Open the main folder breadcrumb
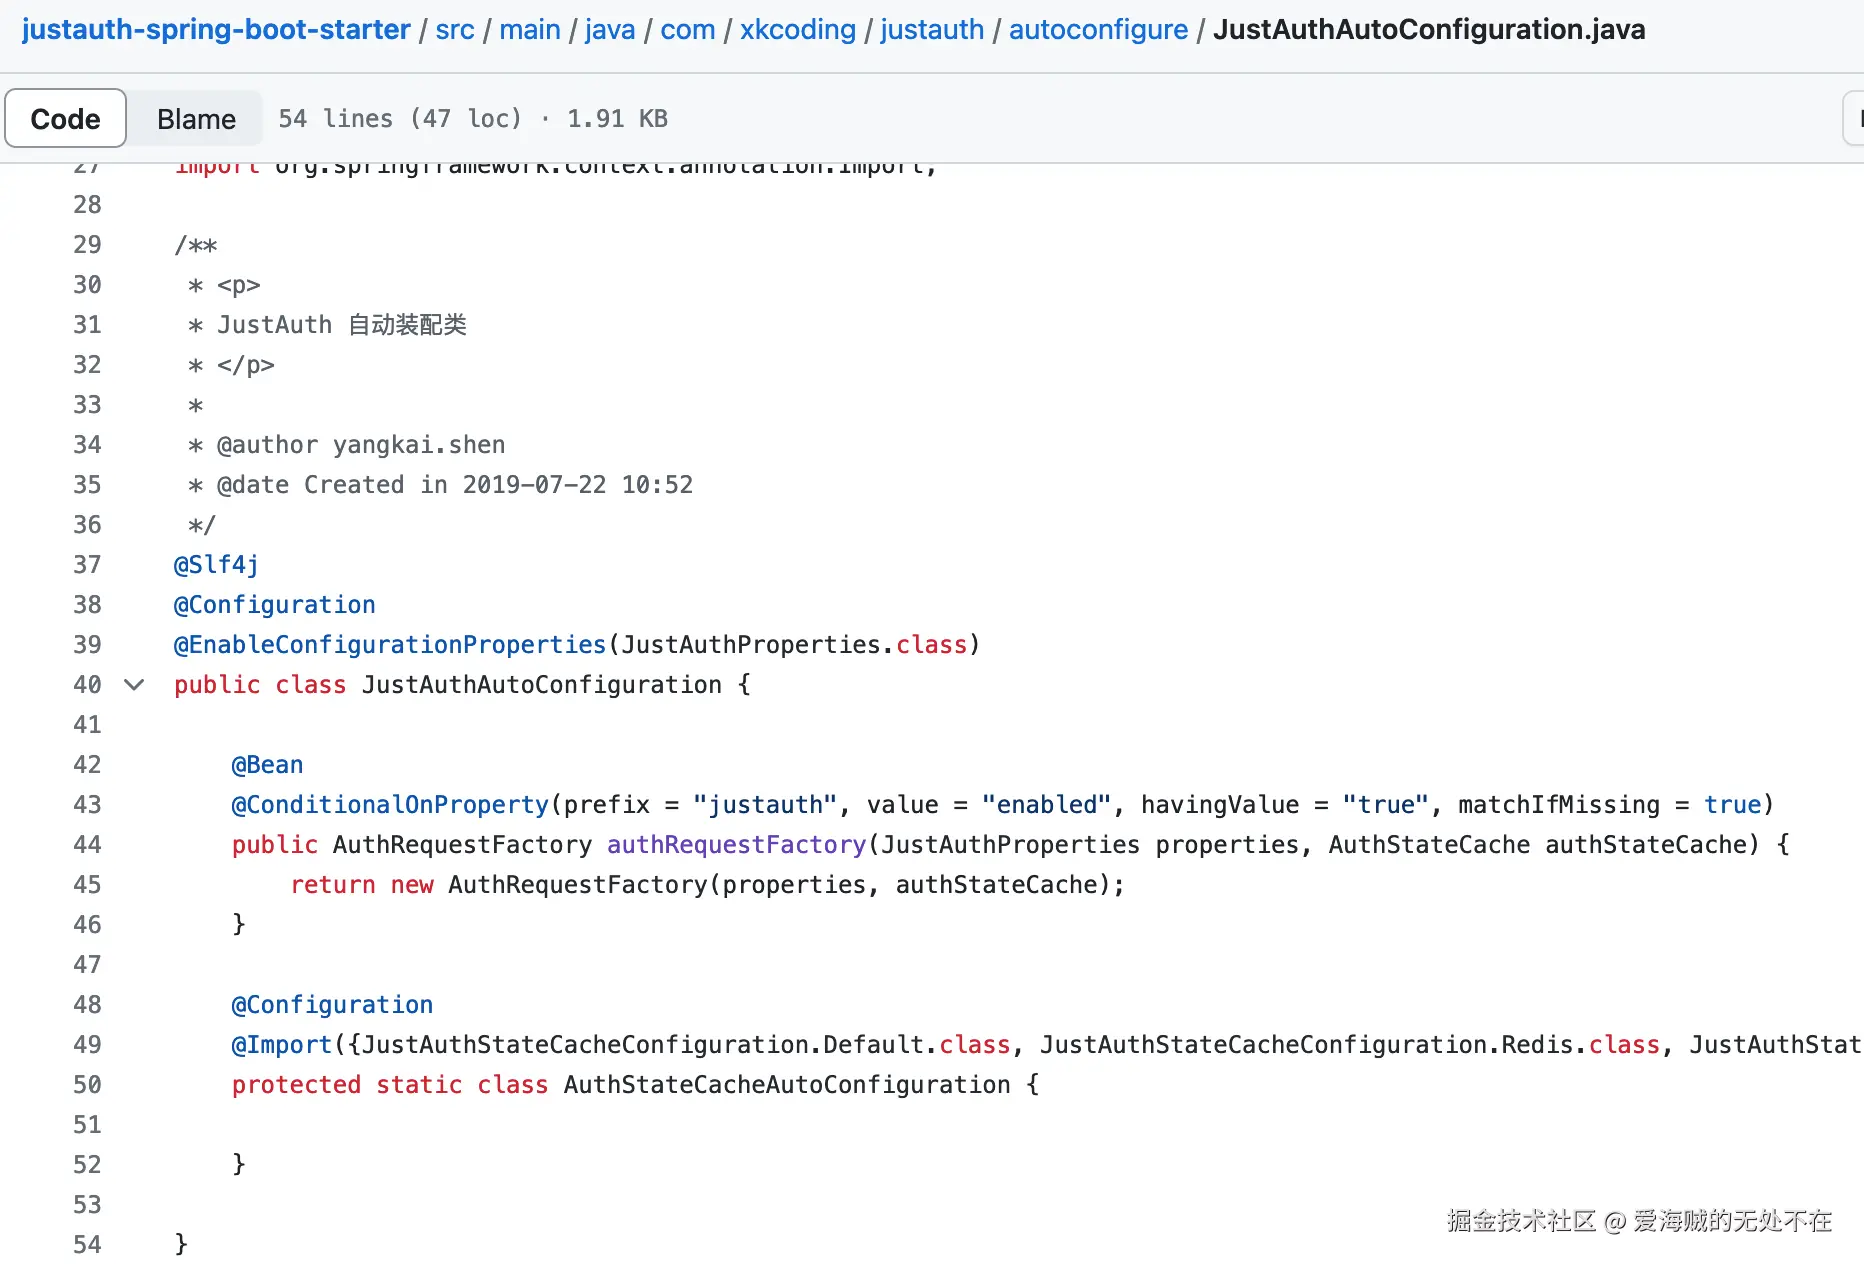This screenshot has width=1864, height=1266. coord(530,30)
